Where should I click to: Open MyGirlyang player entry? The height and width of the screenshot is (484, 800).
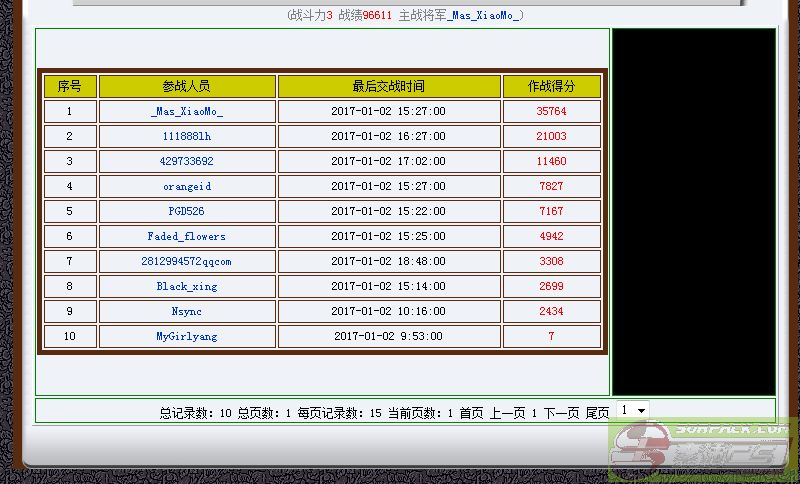(x=187, y=337)
